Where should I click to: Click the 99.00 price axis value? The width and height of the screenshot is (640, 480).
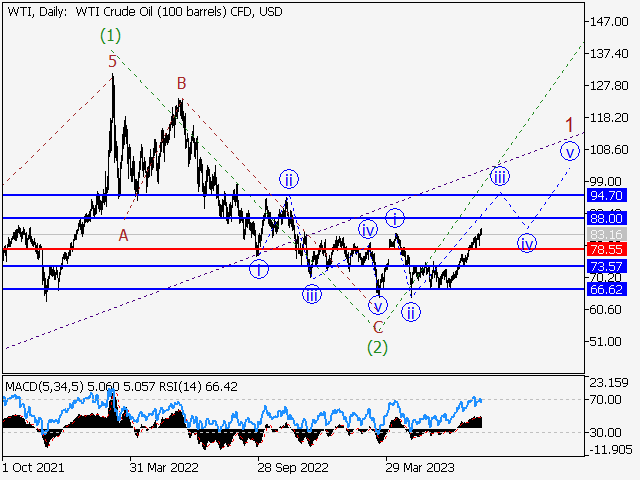(x=606, y=182)
